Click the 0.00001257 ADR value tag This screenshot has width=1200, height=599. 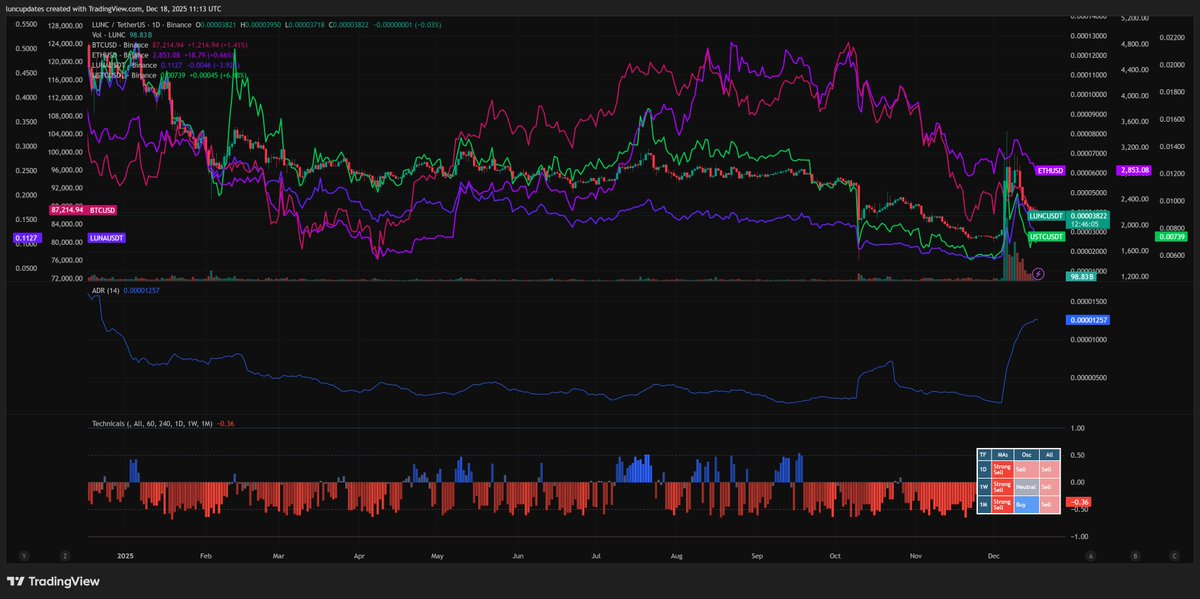1088,320
